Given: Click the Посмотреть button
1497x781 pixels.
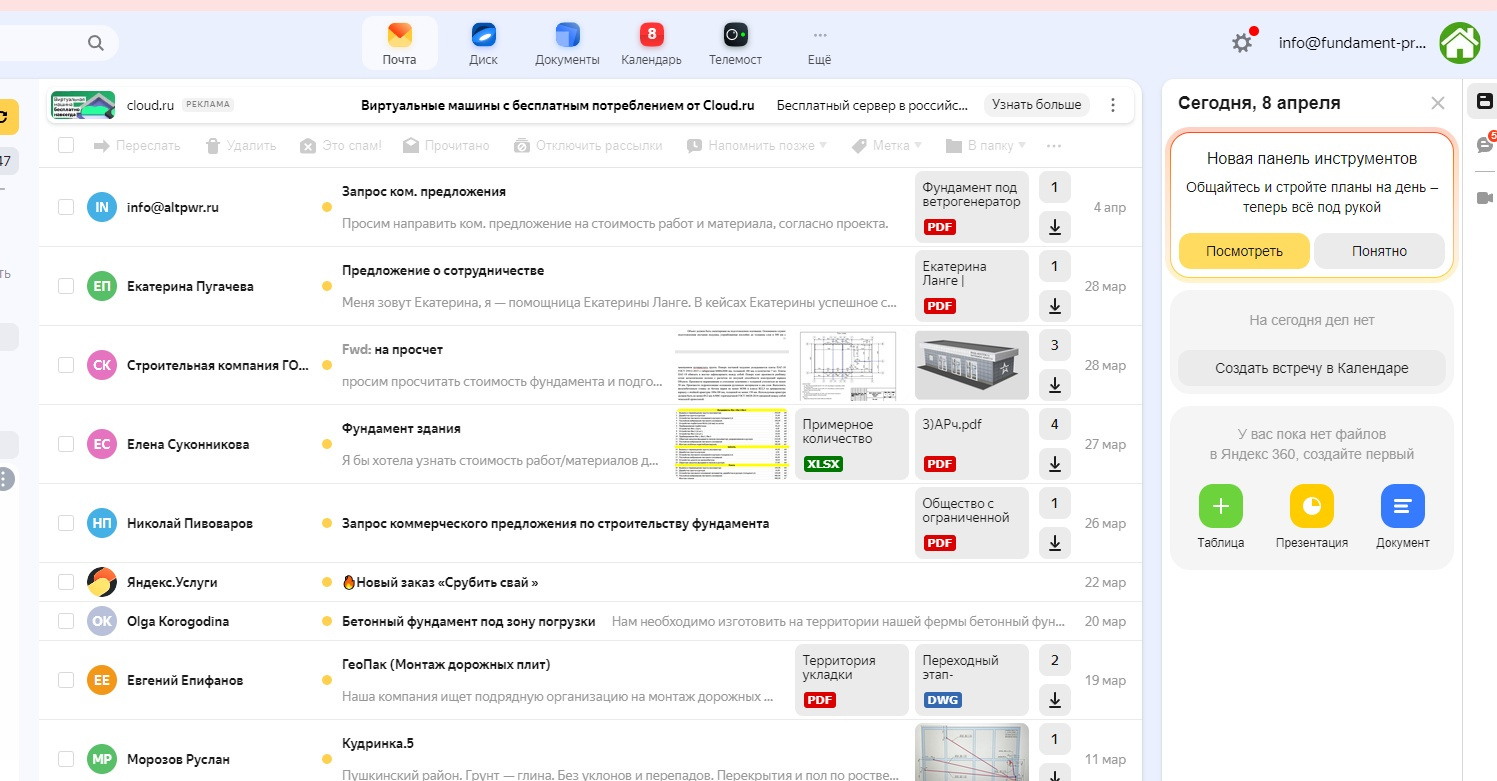Looking at the screenshot, I should 1244,251.
